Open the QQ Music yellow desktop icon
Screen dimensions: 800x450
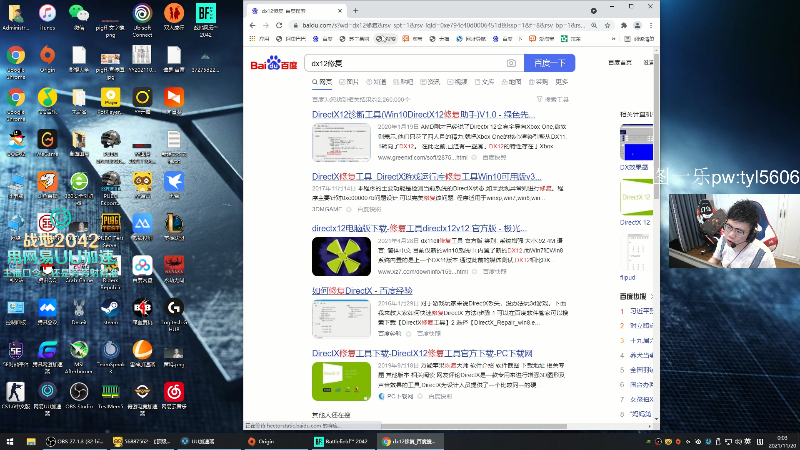point(47,101)
